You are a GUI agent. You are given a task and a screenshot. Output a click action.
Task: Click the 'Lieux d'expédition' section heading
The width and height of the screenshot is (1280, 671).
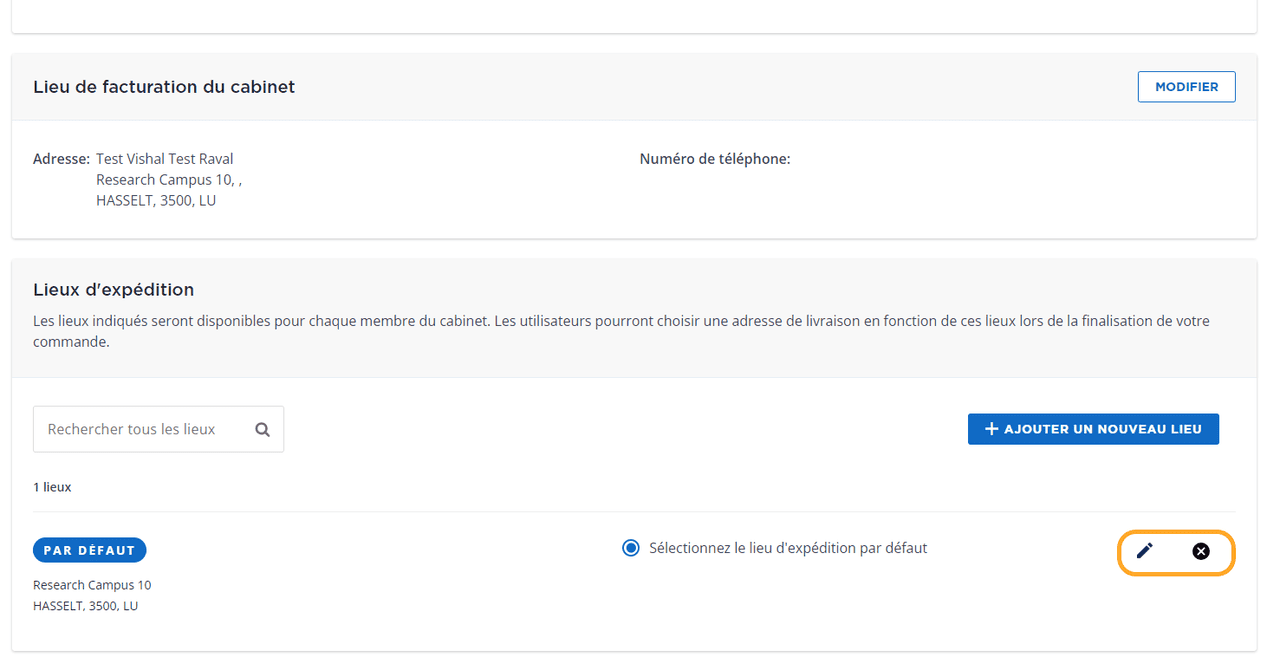[x=113, y=290]
